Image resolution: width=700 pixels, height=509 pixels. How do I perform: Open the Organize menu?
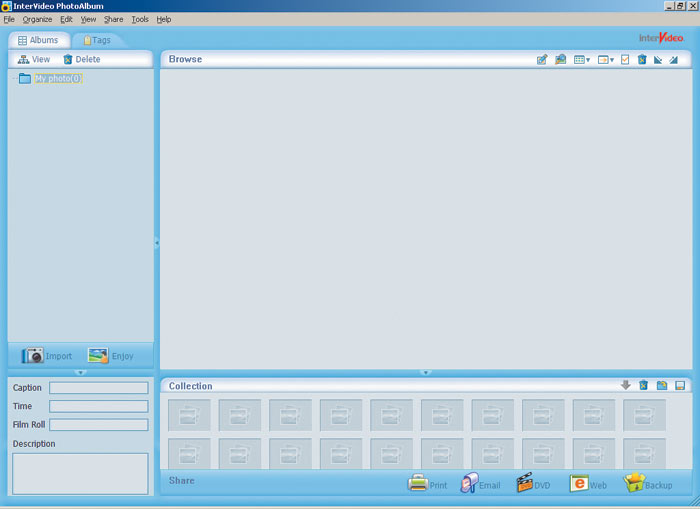coord(38,19)
